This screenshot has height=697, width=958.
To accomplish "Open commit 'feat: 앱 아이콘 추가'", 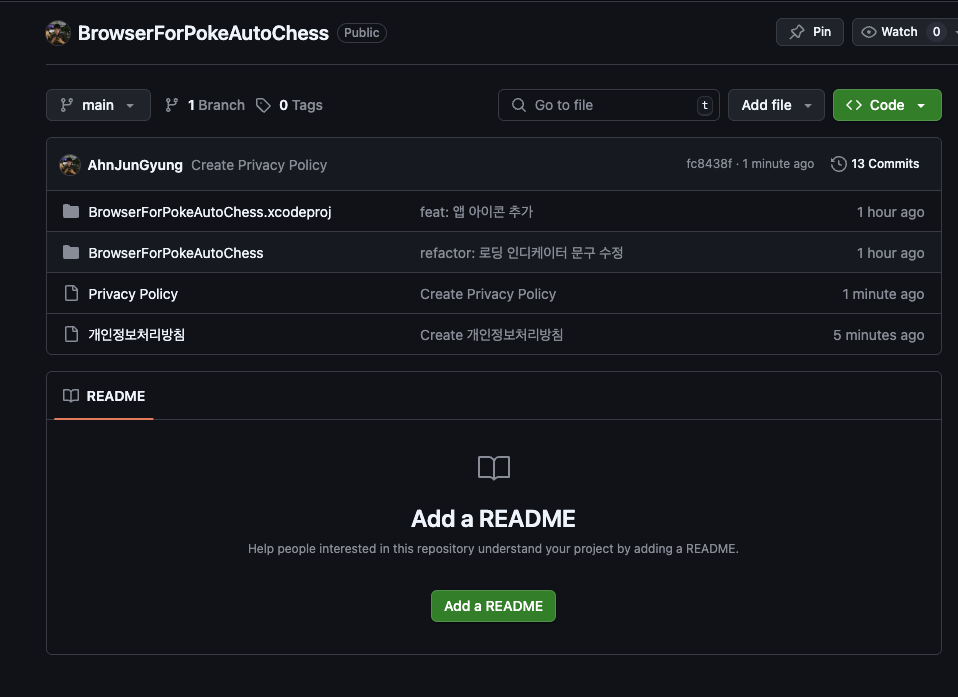I will click(477, 212).
